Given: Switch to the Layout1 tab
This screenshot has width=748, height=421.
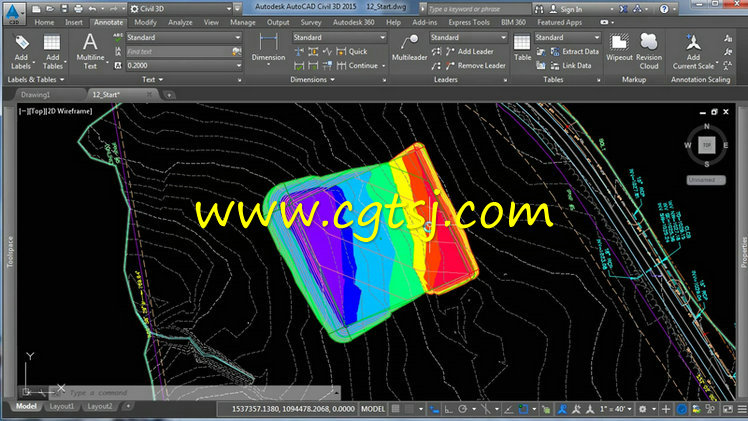Looking at the screenshot, I should 62,406.
